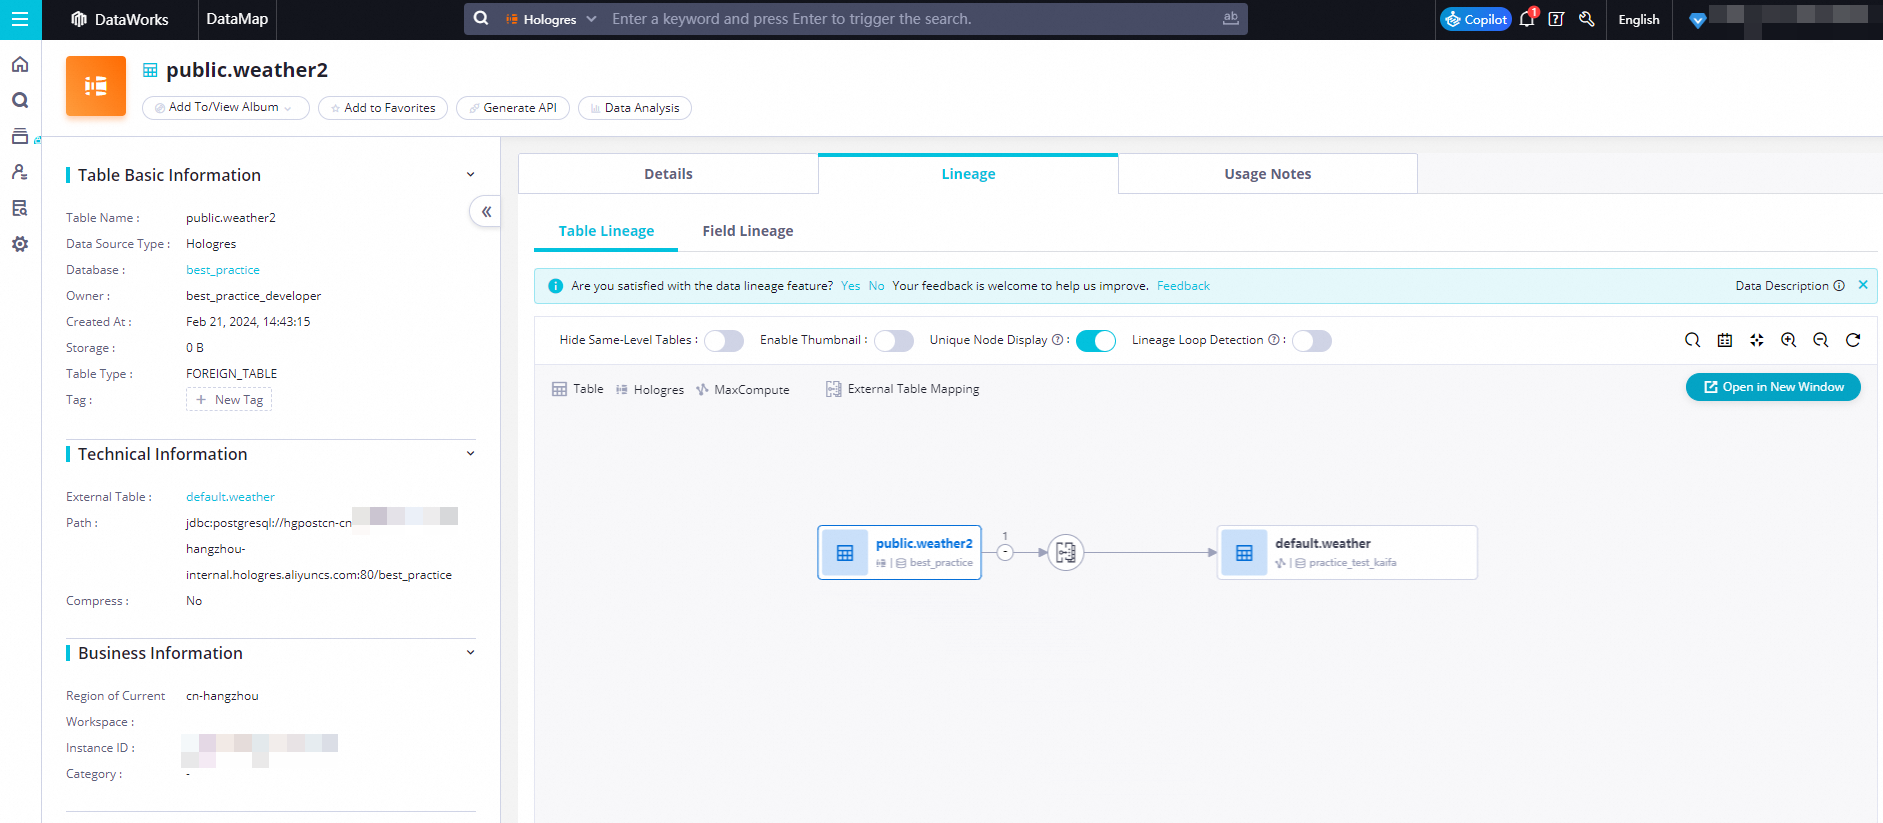This screenshot has width=1883, height=823.
Task: Open the default.weather external table link
Action: [230, 497]
